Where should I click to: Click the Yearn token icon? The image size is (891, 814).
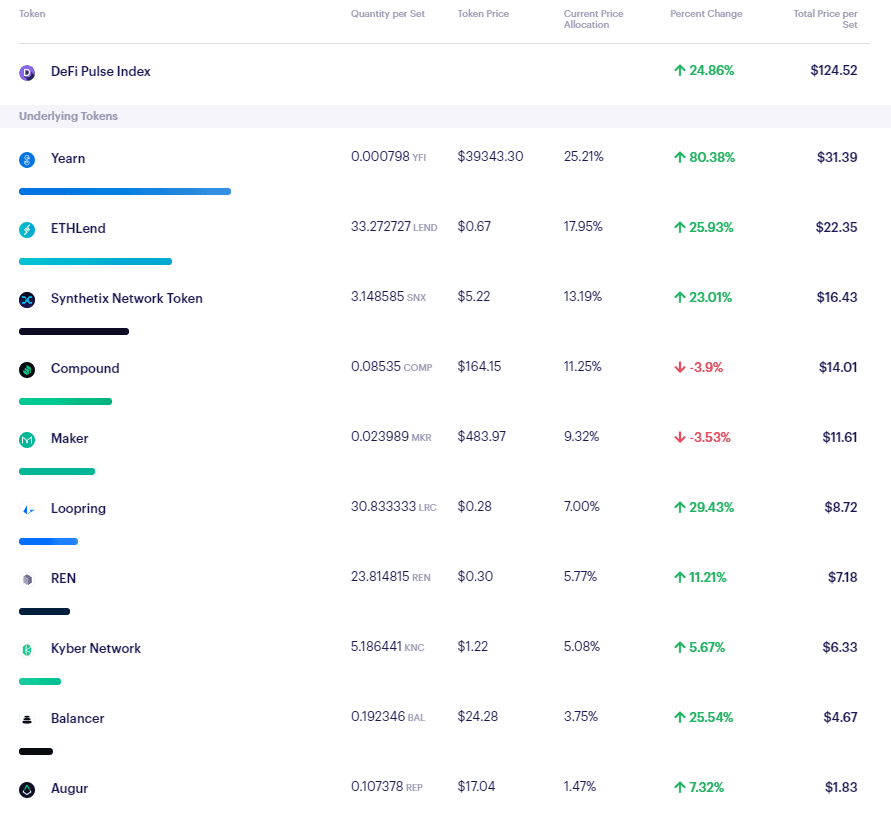(27, 160)
